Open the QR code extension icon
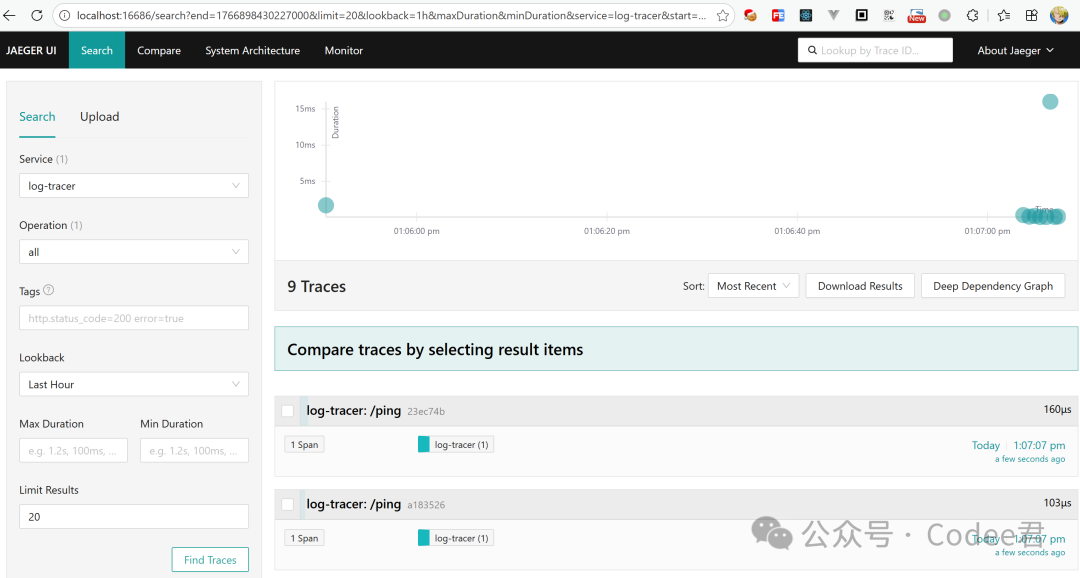 pyautogui.click(x=889, y=15)
